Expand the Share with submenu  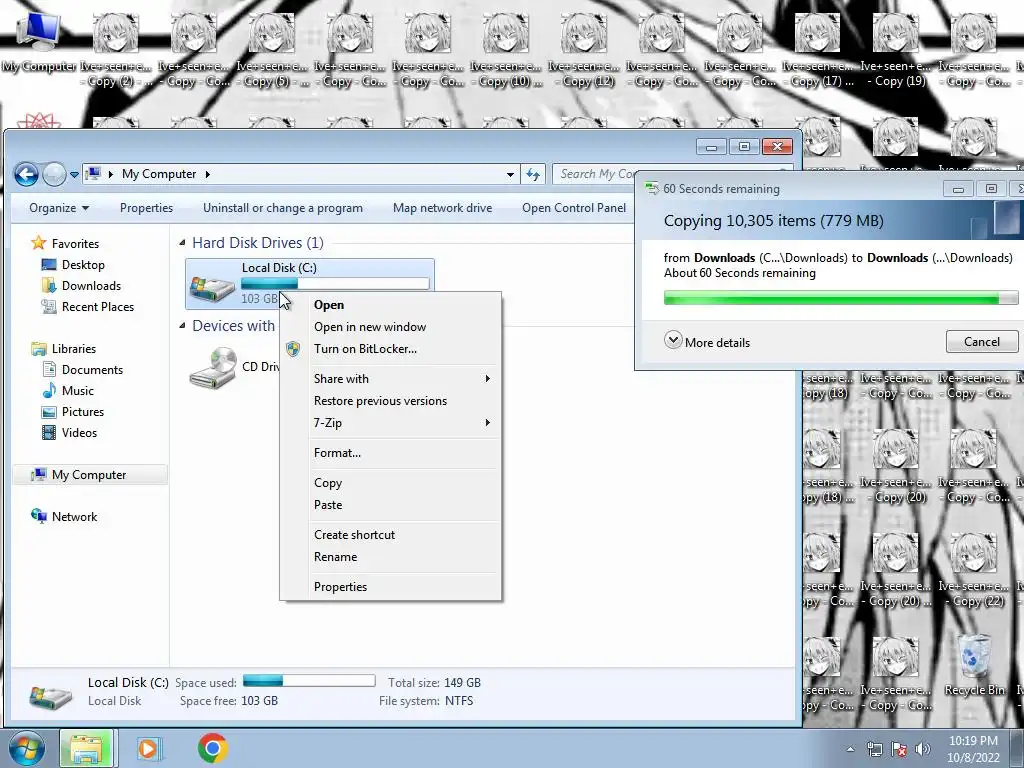(x=391, y=379)
